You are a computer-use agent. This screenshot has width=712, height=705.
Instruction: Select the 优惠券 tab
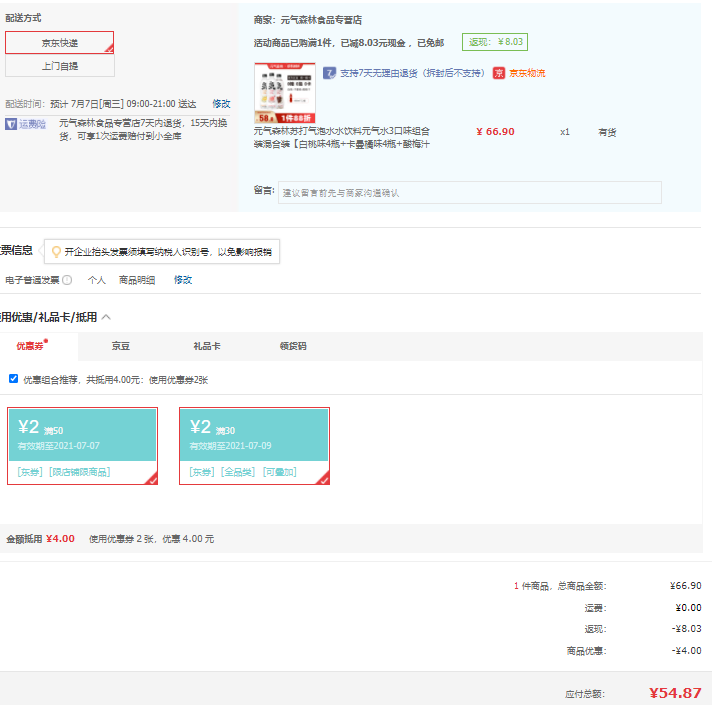tap(29, 346)
